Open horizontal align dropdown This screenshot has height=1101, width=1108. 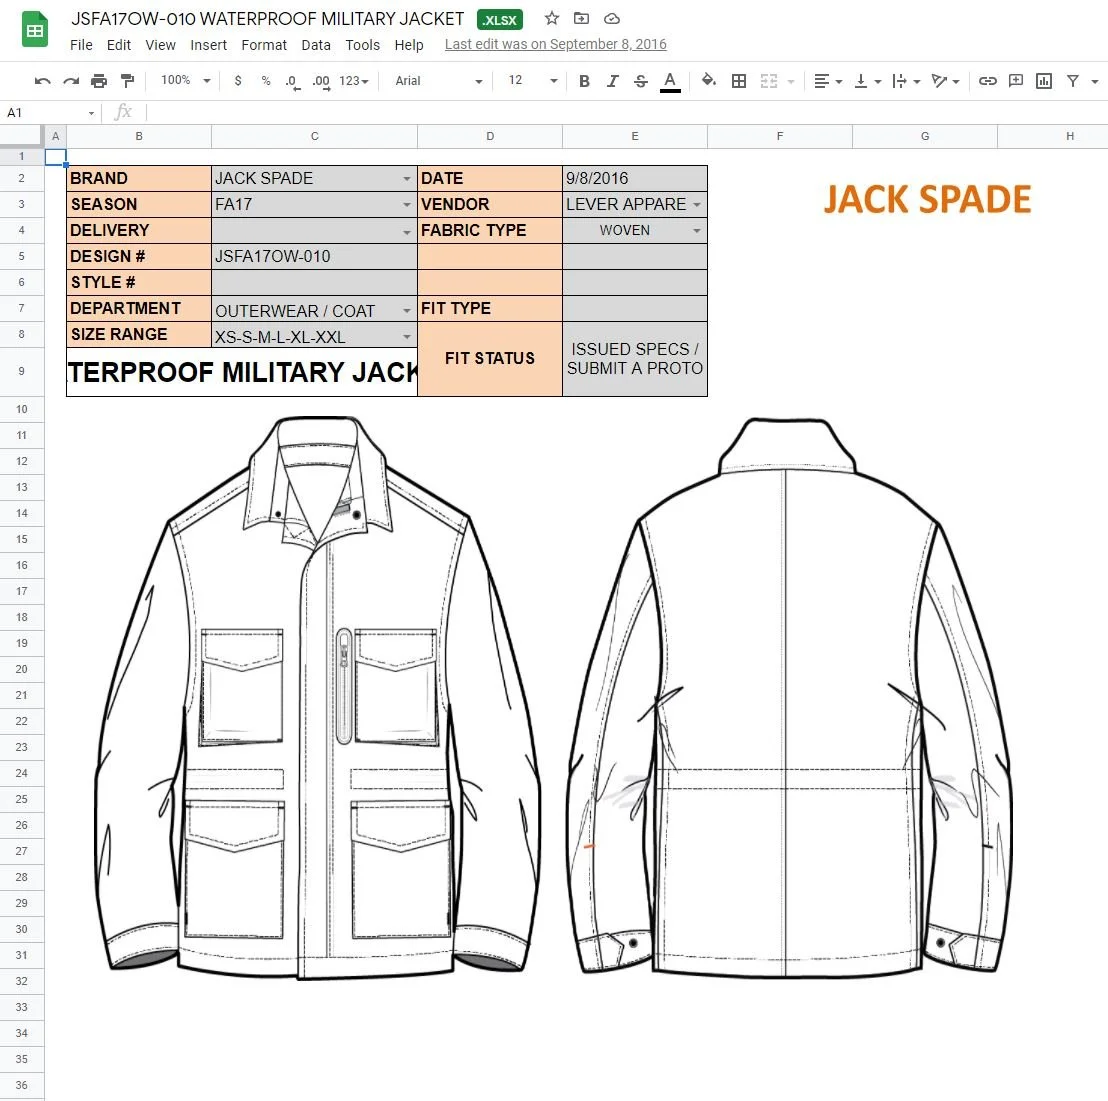tap(827, 81)
